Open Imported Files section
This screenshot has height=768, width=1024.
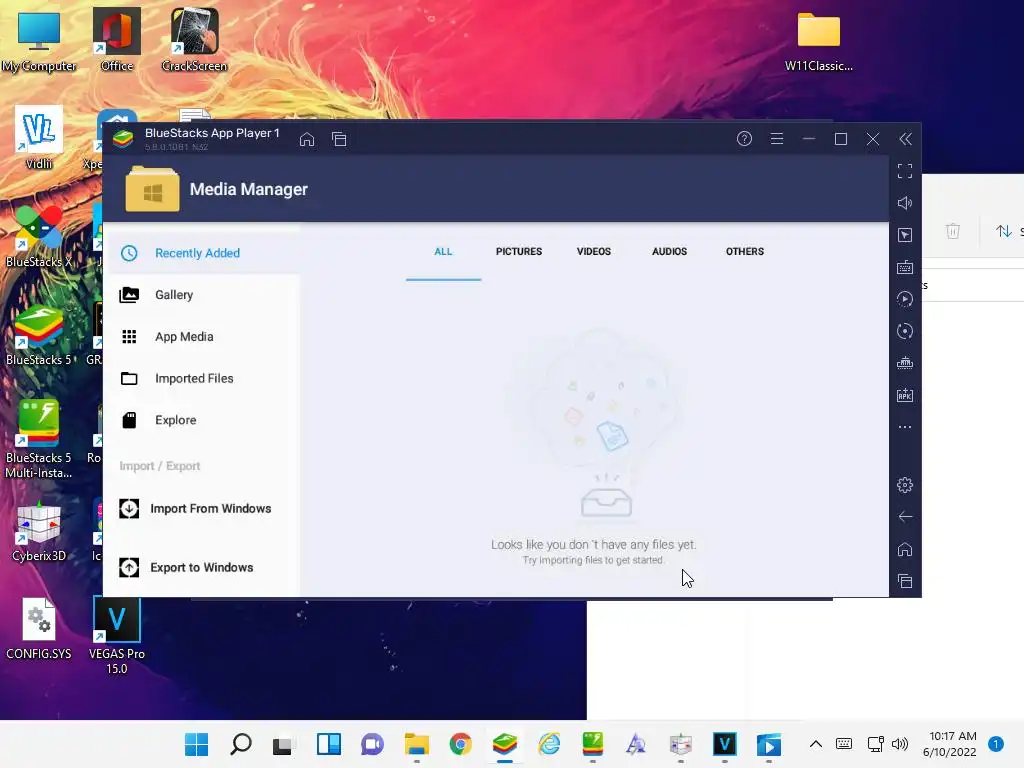click(x=202, y=378)
